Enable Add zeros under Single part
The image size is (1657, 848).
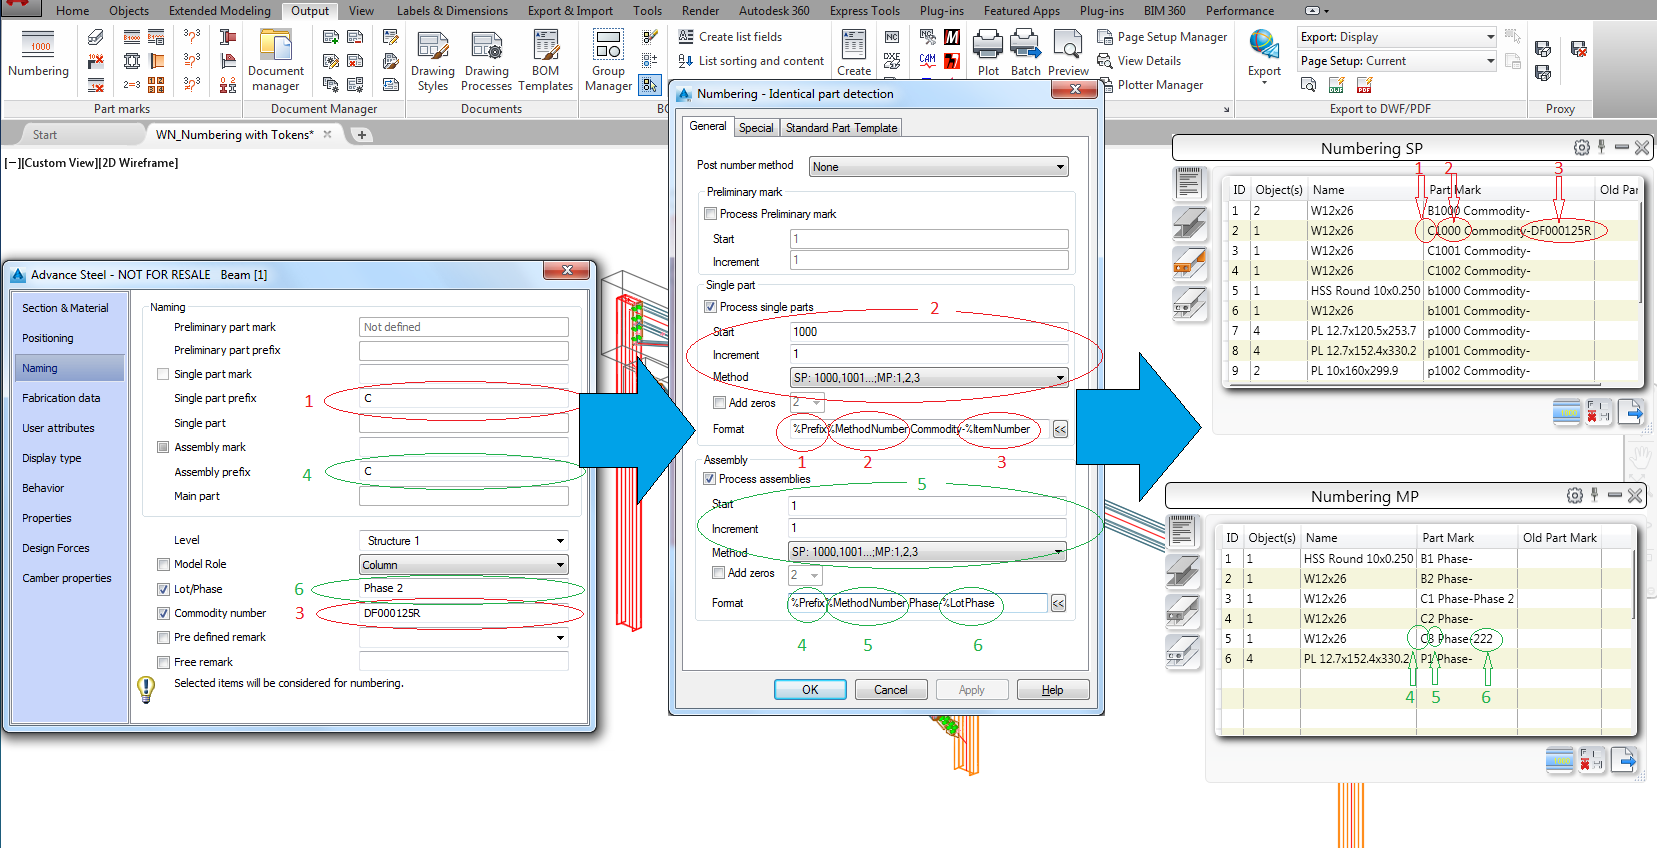(719, 403)
